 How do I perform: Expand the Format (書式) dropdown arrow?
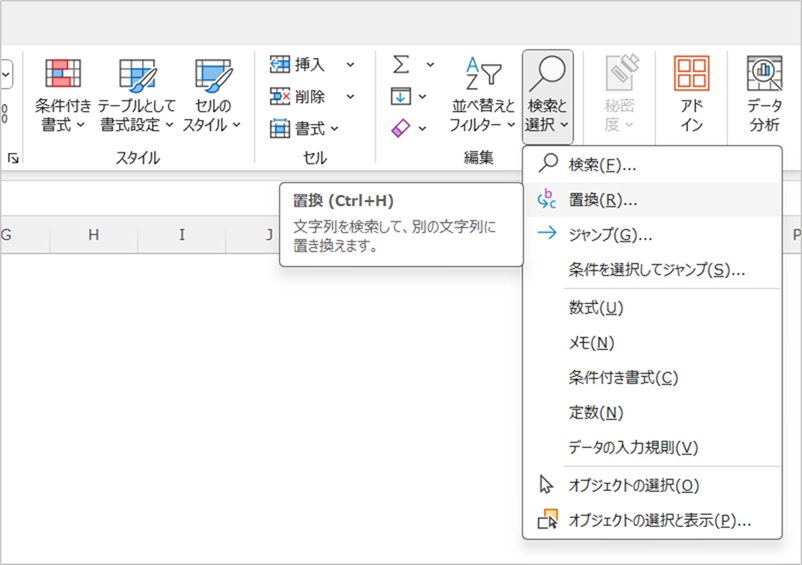tap(335, 129)
